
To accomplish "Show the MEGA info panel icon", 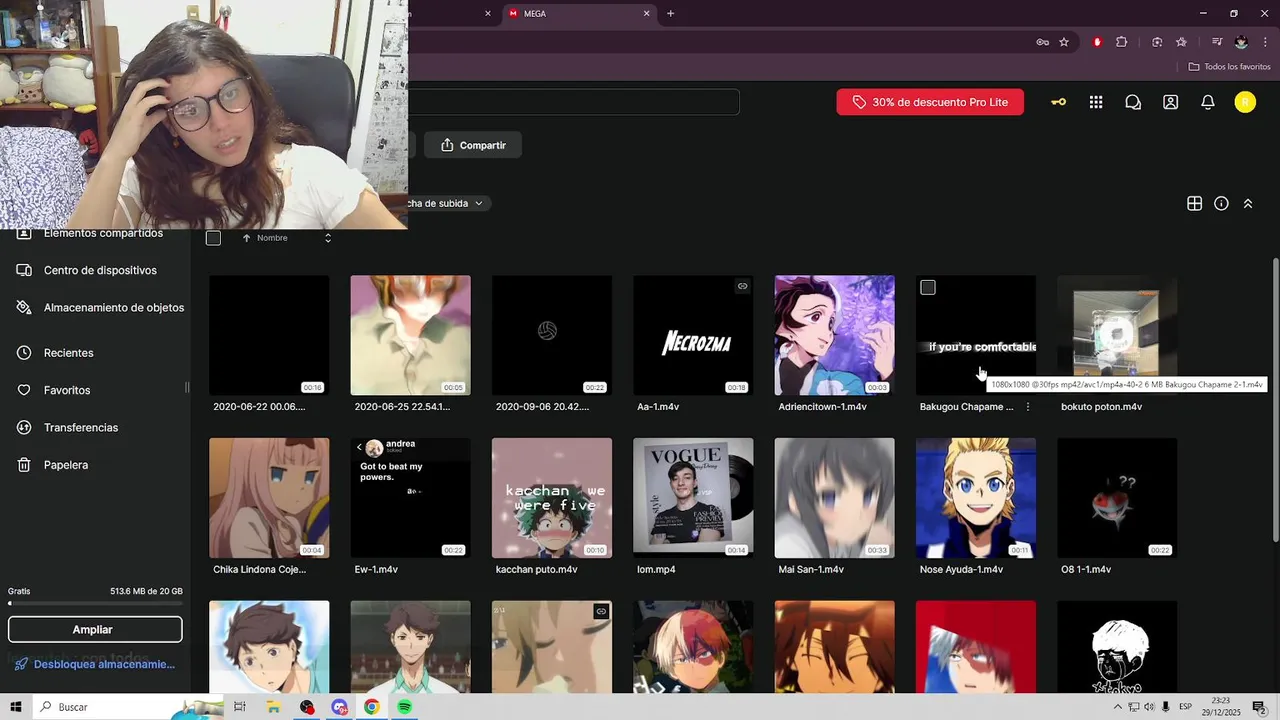I will click(x=1221, y=203).
